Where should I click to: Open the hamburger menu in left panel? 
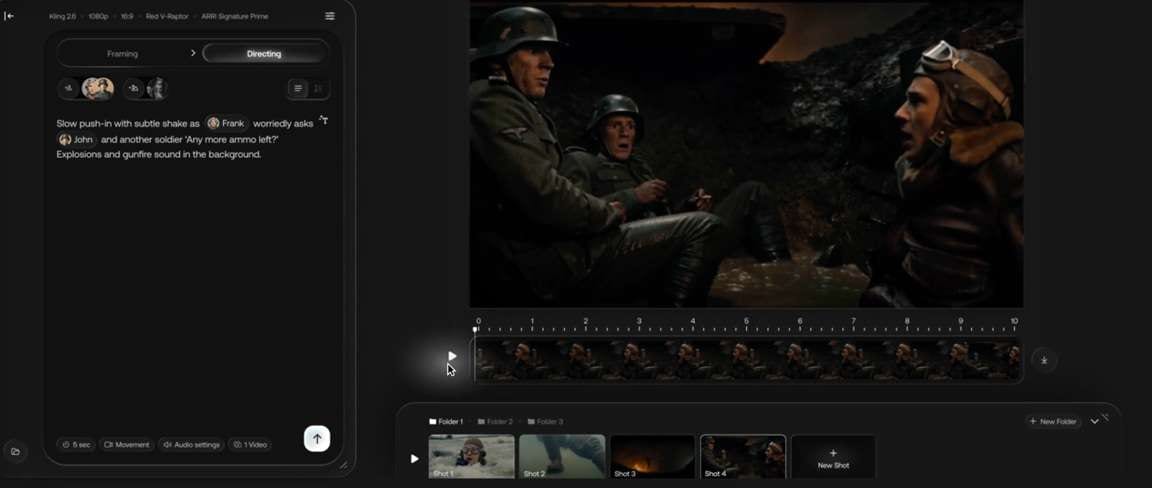(x=330, y=16)
